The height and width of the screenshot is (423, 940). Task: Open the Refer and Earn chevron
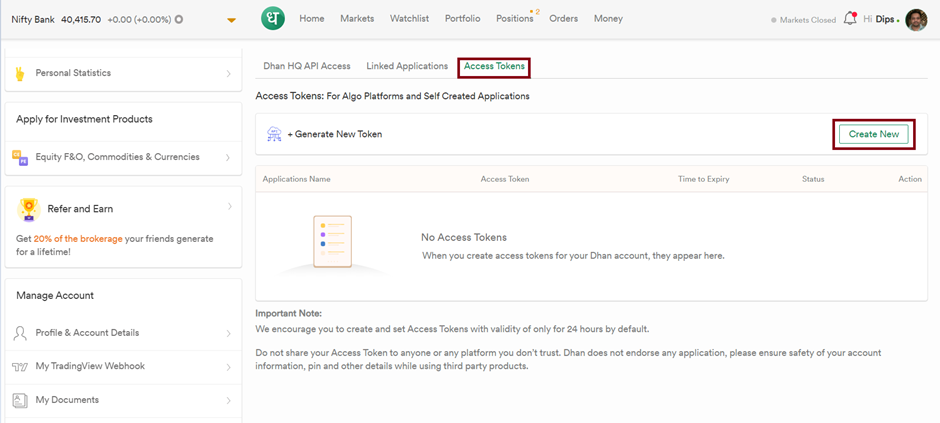[x=228, y=207]
